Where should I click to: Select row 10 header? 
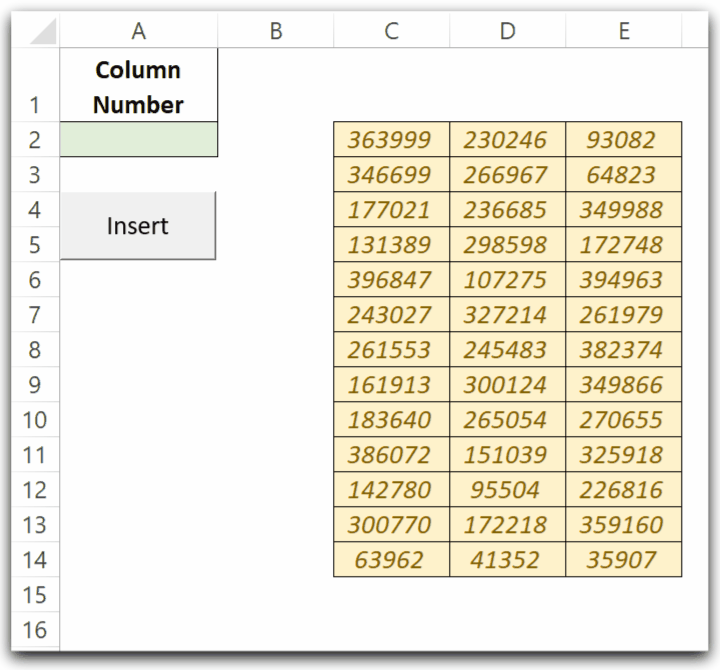tap(35, 419)
